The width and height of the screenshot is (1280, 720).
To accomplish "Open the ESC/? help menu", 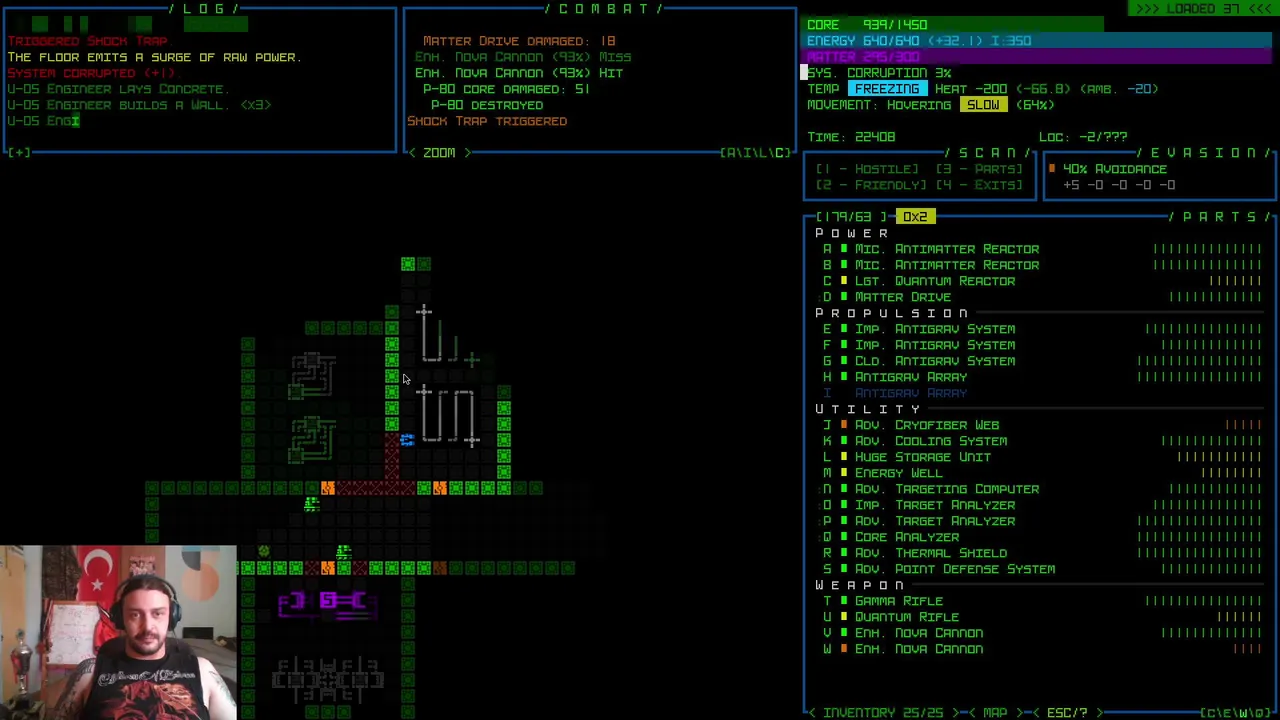I will [1067, 713].
